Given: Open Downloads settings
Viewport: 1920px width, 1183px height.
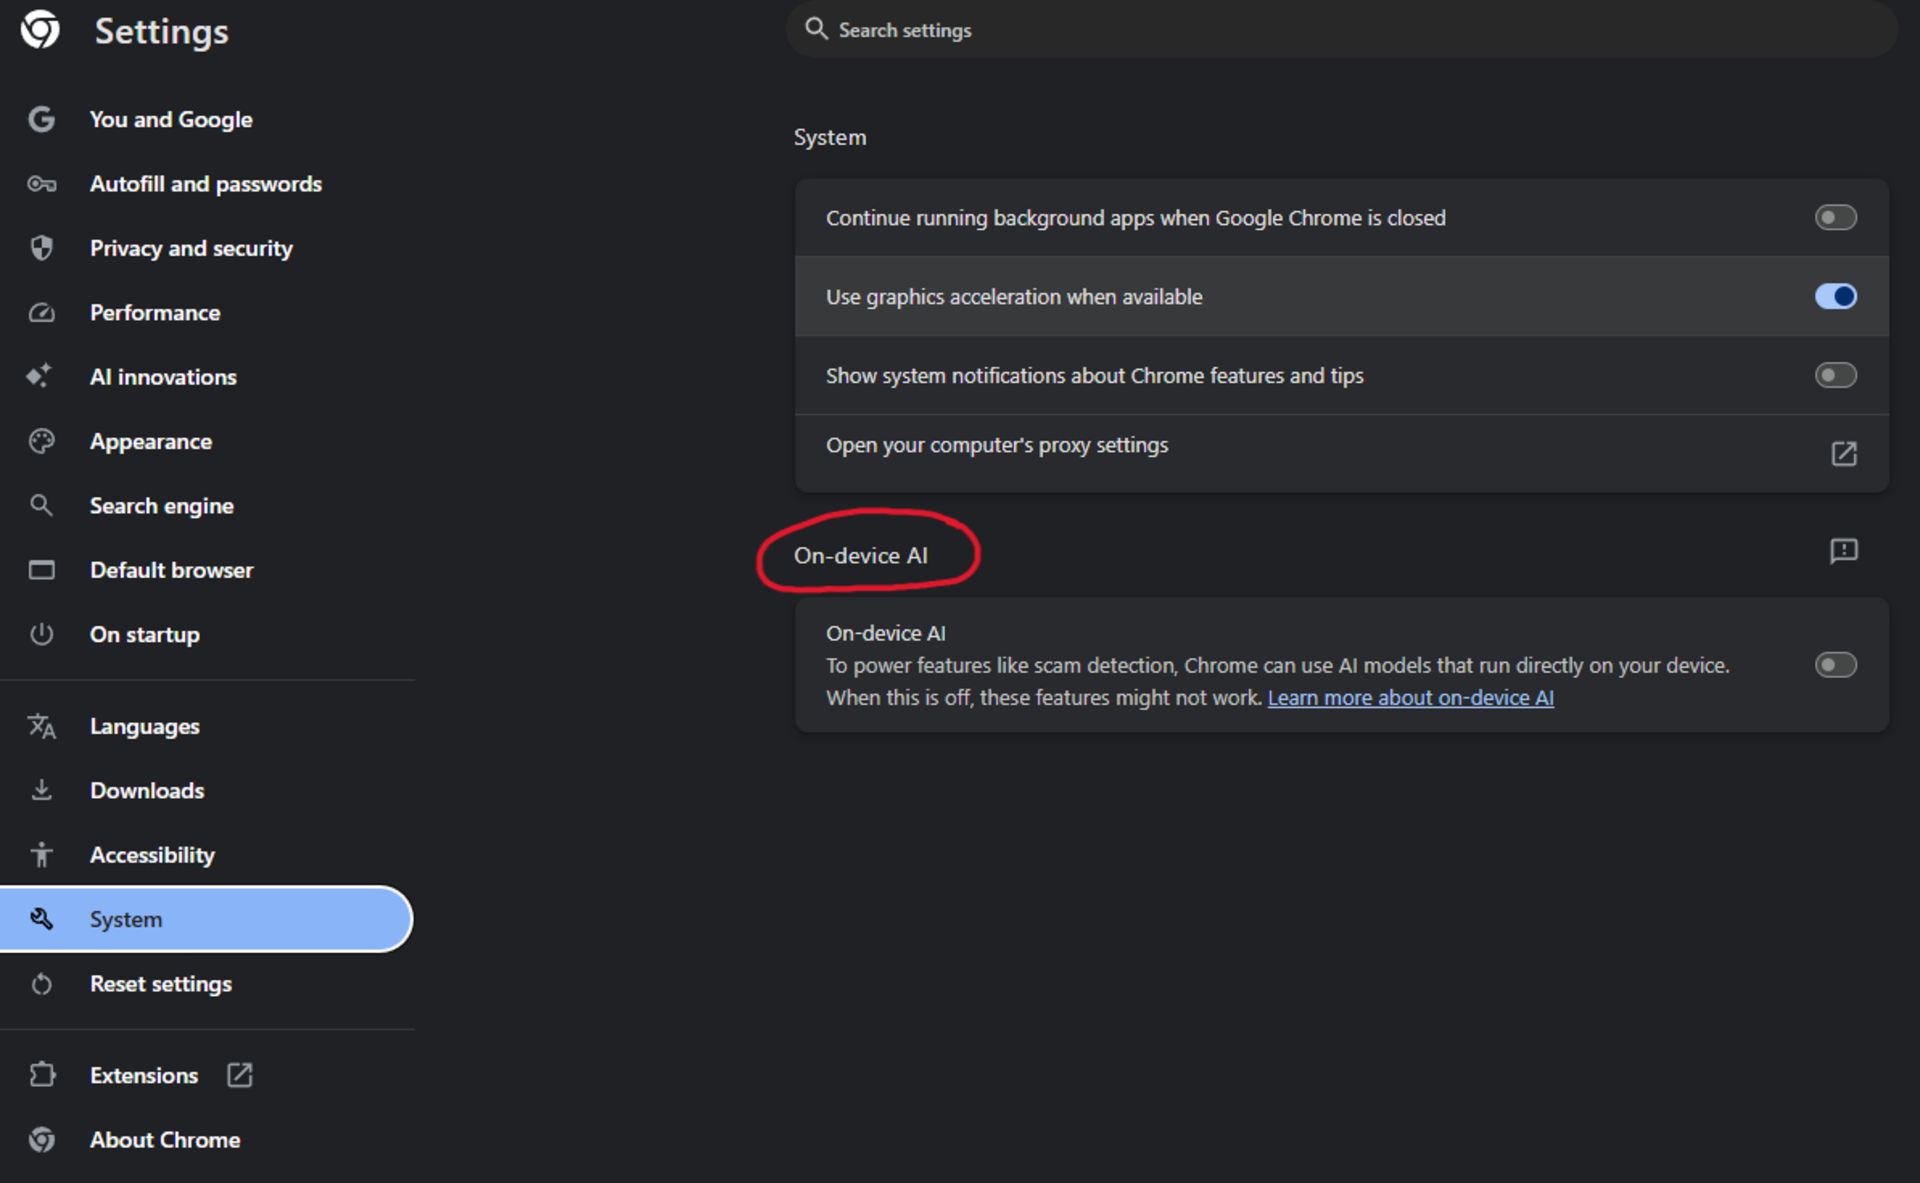Looking at the screenshot, I should [147, 790].
